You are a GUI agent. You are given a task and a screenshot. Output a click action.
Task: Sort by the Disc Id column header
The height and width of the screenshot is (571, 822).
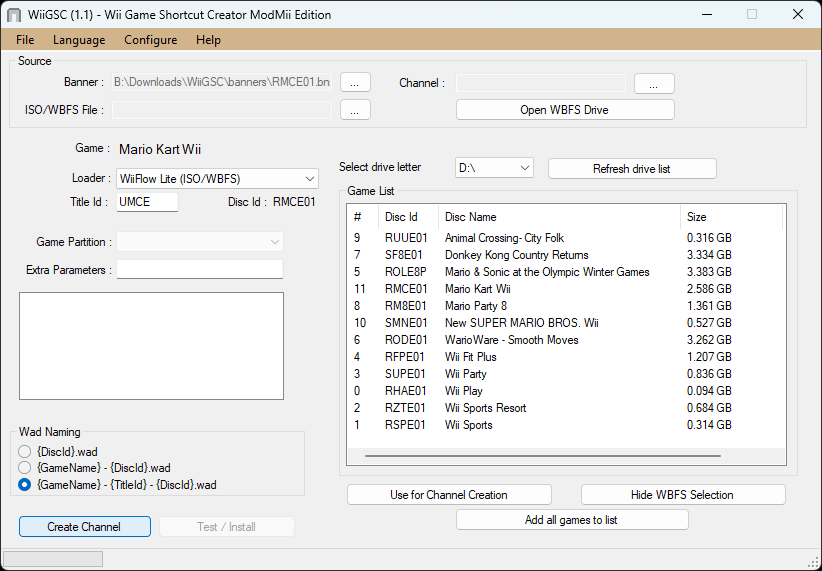(408, 217)
